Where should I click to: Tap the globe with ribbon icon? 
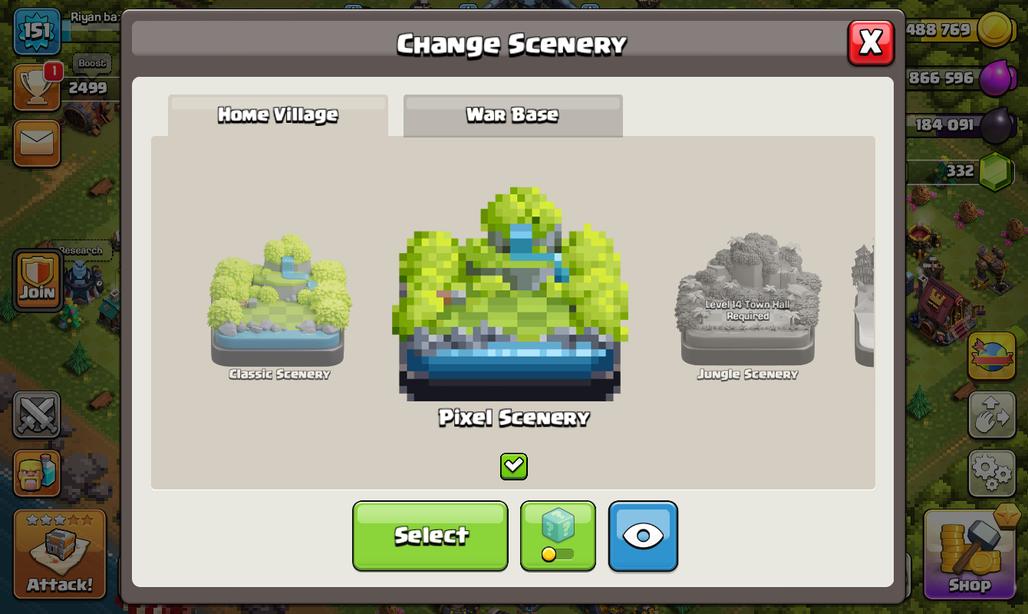click(x=992, y=356)
